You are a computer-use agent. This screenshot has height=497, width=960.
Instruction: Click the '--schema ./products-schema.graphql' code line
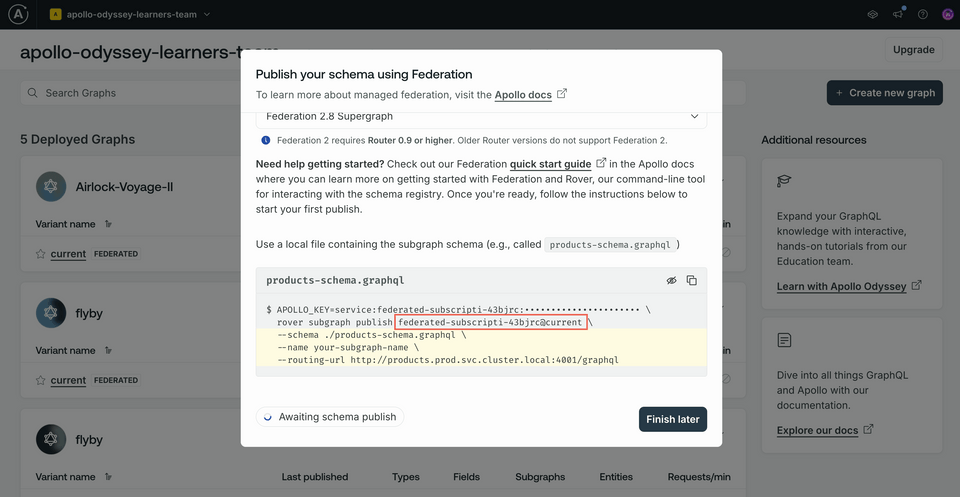(x=372, y=335)
